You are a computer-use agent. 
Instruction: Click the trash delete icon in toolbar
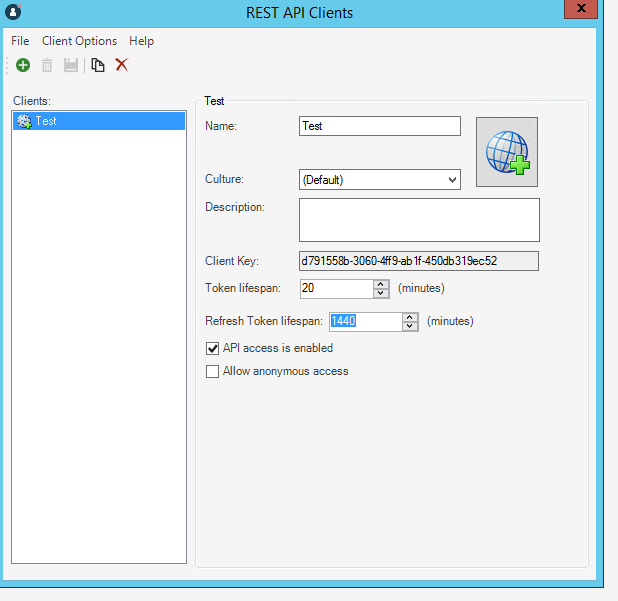tap(47, 65)
